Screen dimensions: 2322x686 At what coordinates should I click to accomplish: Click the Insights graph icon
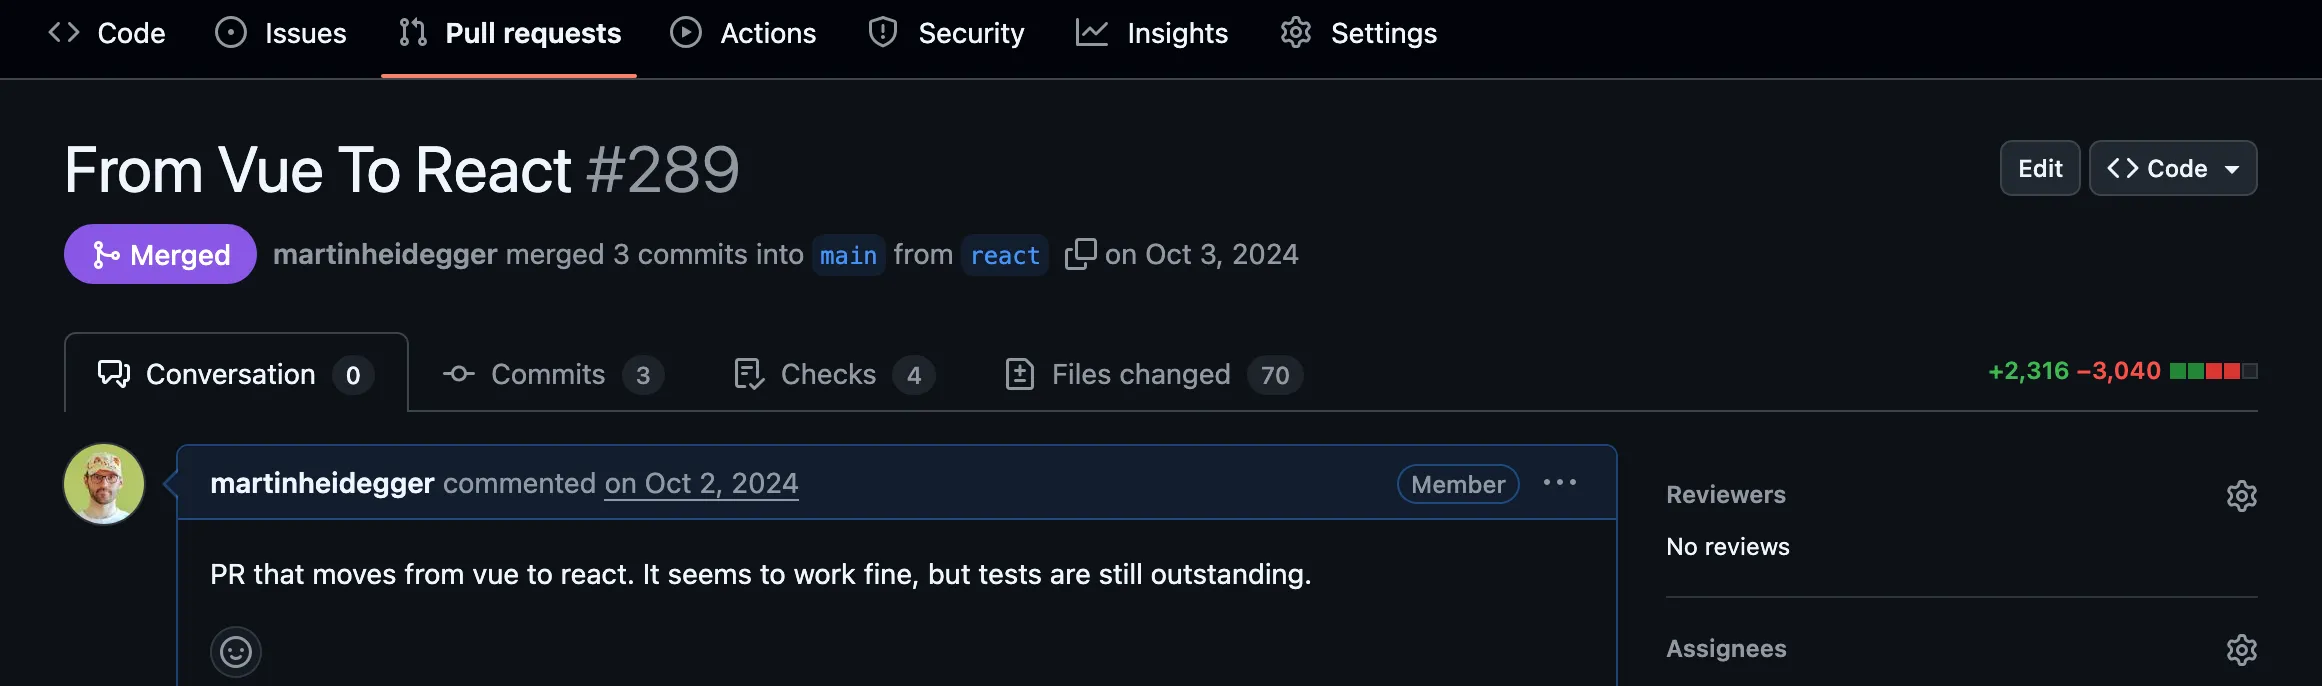coord(1092,33)
